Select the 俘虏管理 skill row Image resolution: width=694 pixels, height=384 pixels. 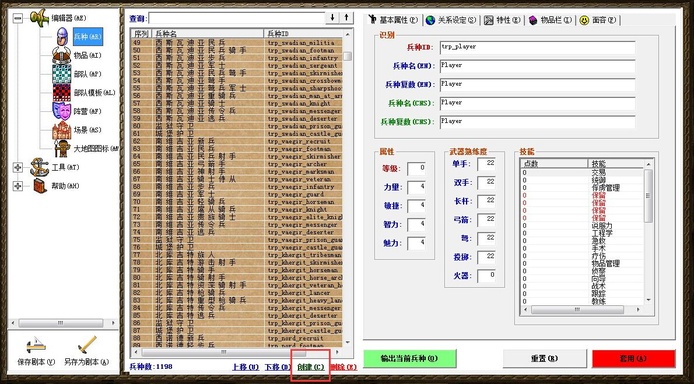(x=582, y=188)
